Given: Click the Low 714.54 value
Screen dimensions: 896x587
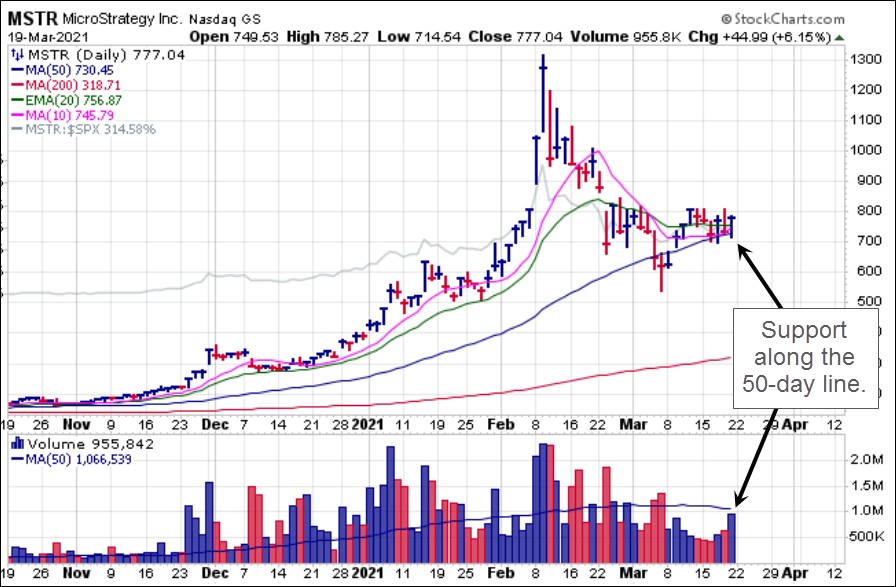Looking at the screenshot, I should 419,37.
